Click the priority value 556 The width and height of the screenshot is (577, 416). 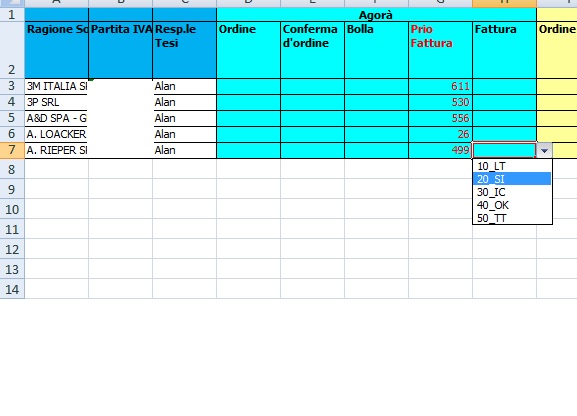pos(440,118)
